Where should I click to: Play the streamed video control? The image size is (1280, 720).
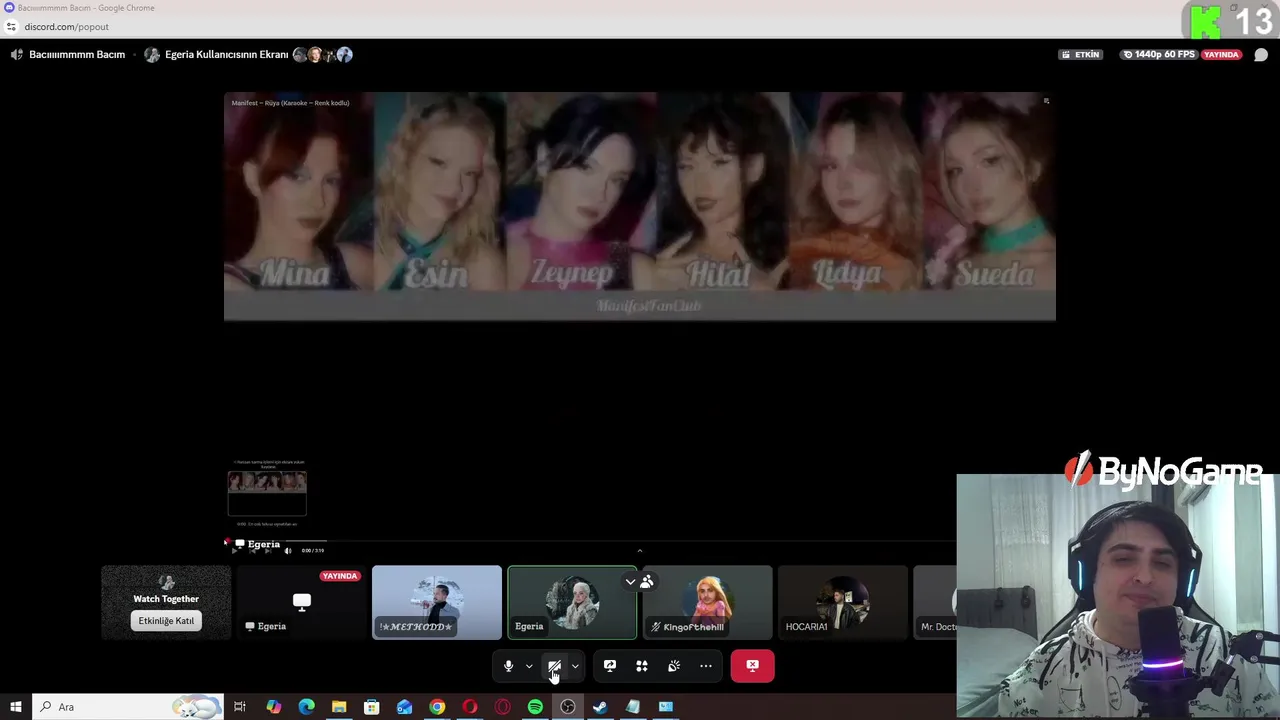[x=235, y=551]
